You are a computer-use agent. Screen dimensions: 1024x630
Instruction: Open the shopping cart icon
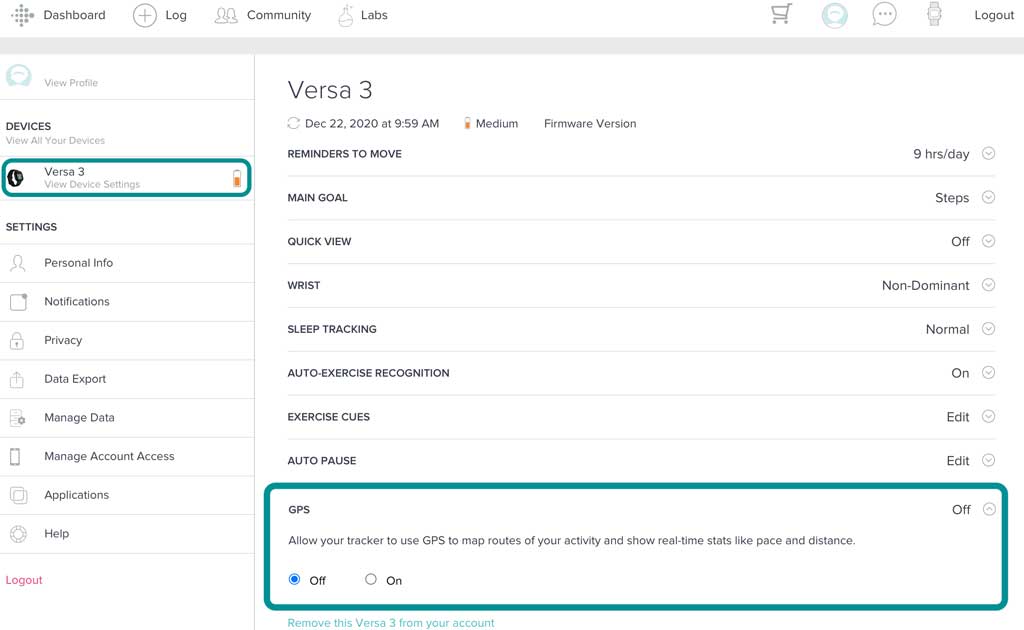781,14
